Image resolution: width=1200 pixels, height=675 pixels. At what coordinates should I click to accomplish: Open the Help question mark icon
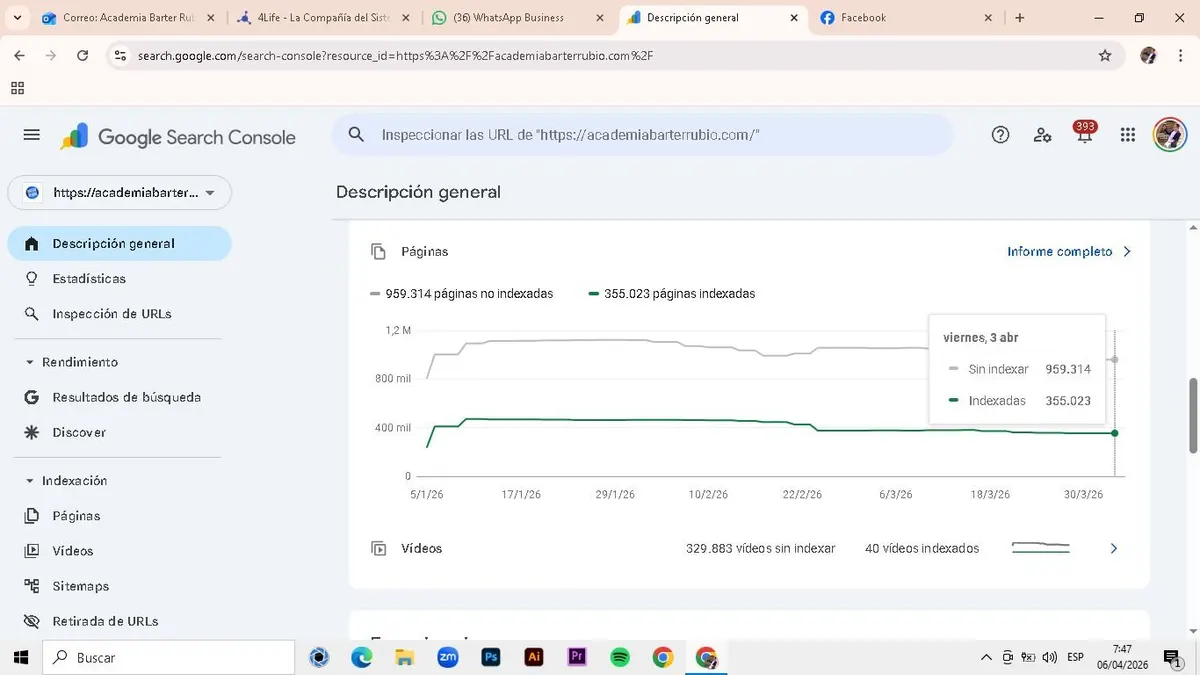(1000, 135)
